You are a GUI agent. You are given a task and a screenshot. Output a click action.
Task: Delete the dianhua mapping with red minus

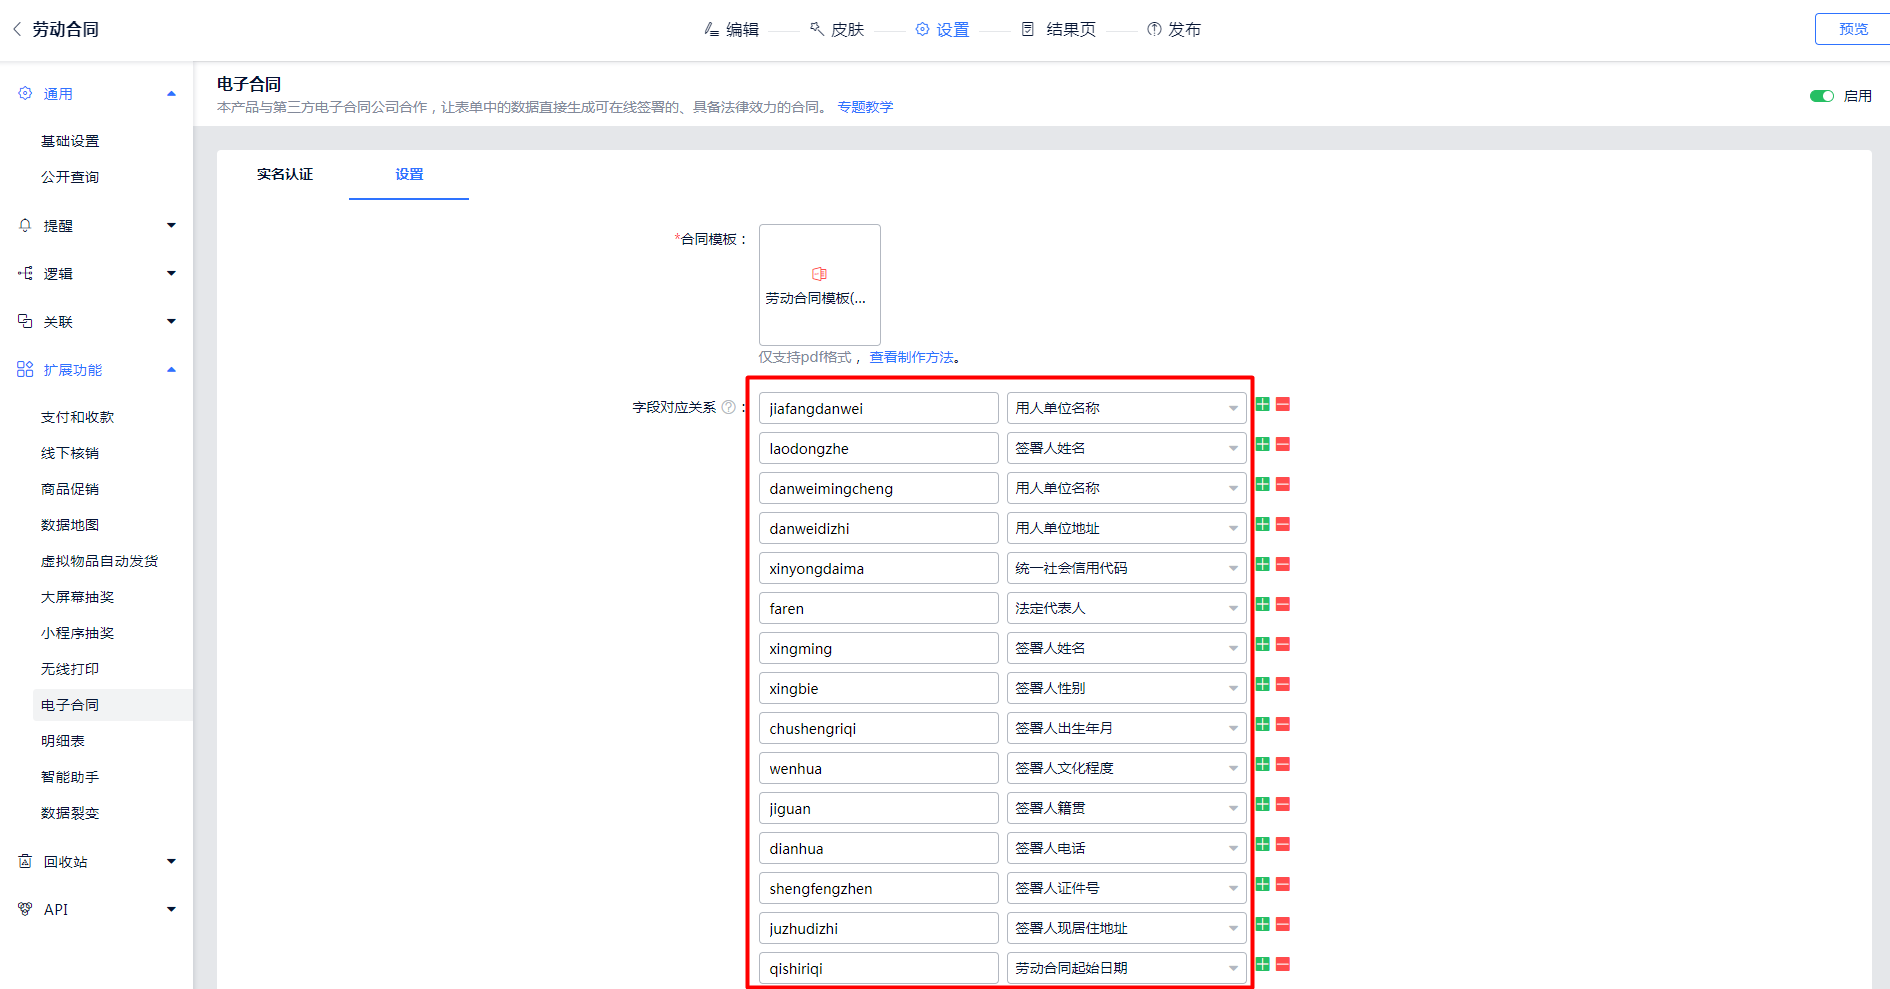pyautogui.click(x=1283, y=845)
